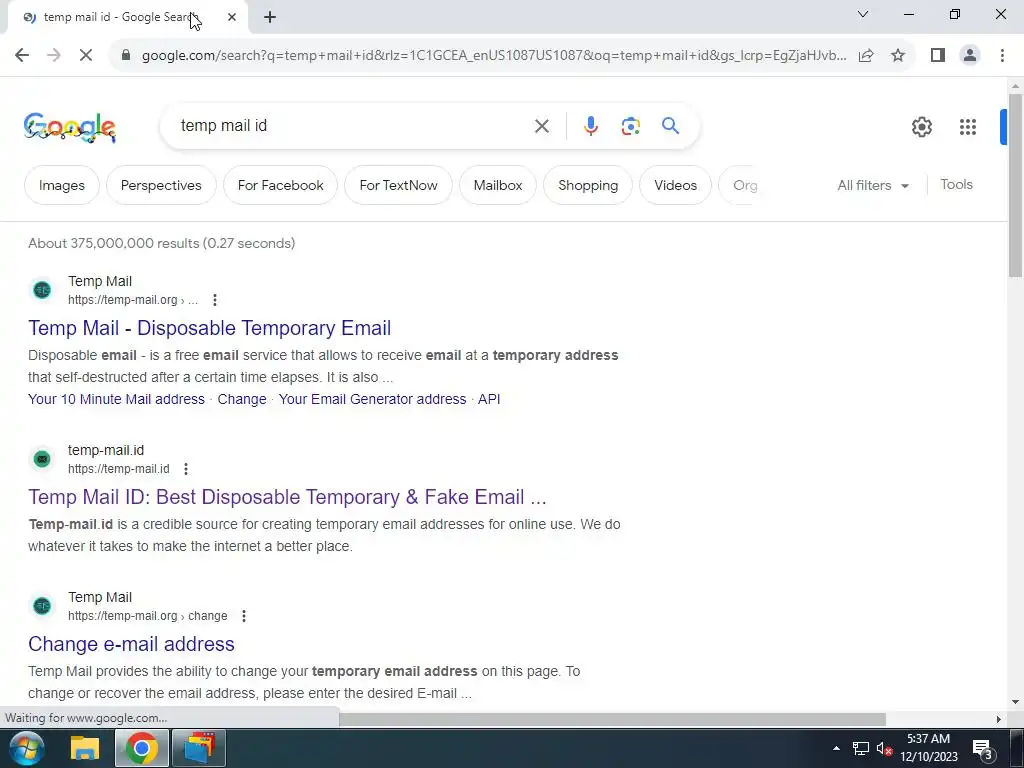Open more options for temp-mail.org result
This screenshot has height=768, width=1024.
(215, 300)
